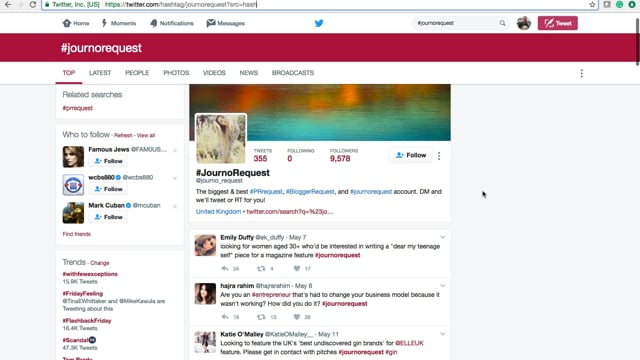Click #BloggerRequest hashtag in bio
This screenshot has width=640, height=360.
coord(310,192)
